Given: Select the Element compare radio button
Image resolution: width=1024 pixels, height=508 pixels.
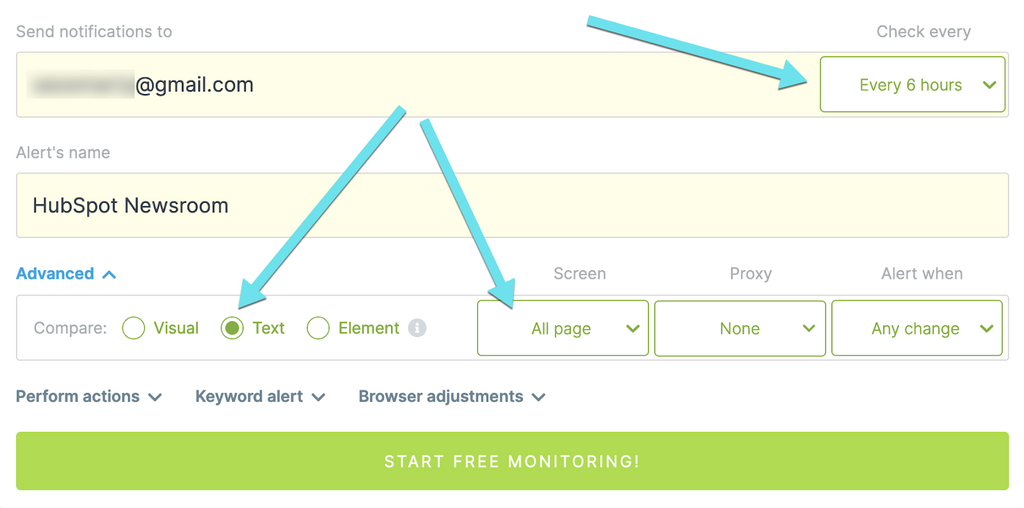Looking at the screenshot, I should coord(318,328).
